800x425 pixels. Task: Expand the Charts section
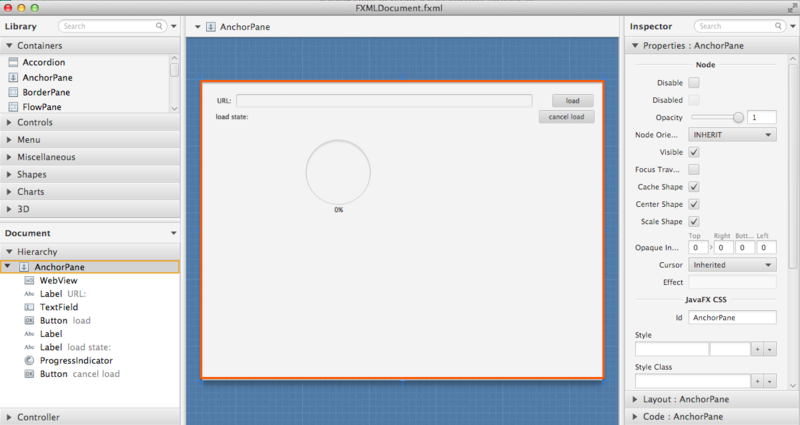click(9, 192)
